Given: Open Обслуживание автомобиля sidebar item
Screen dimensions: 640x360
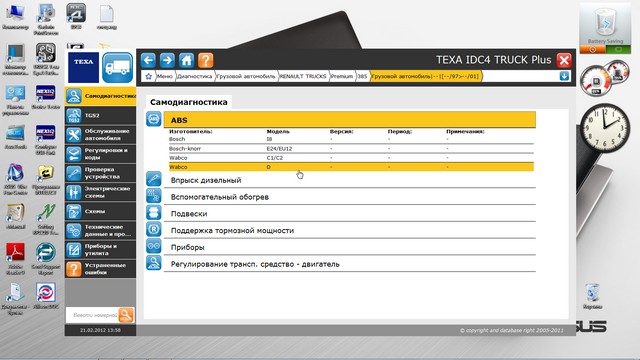Looking at the screenshot, I should [x=100, y=135].
